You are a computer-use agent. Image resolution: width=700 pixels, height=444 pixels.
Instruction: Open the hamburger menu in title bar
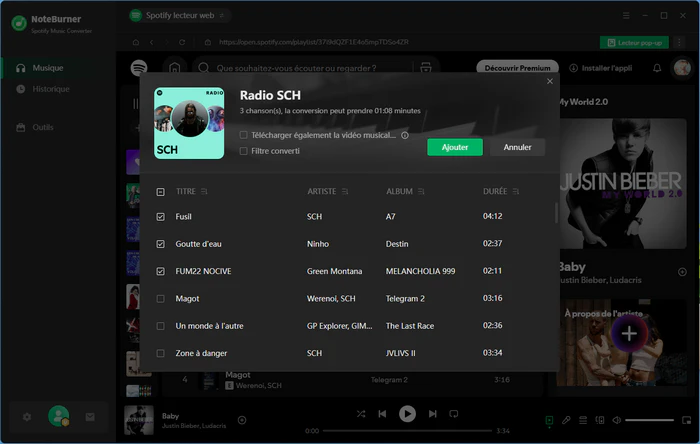[626, 16]
